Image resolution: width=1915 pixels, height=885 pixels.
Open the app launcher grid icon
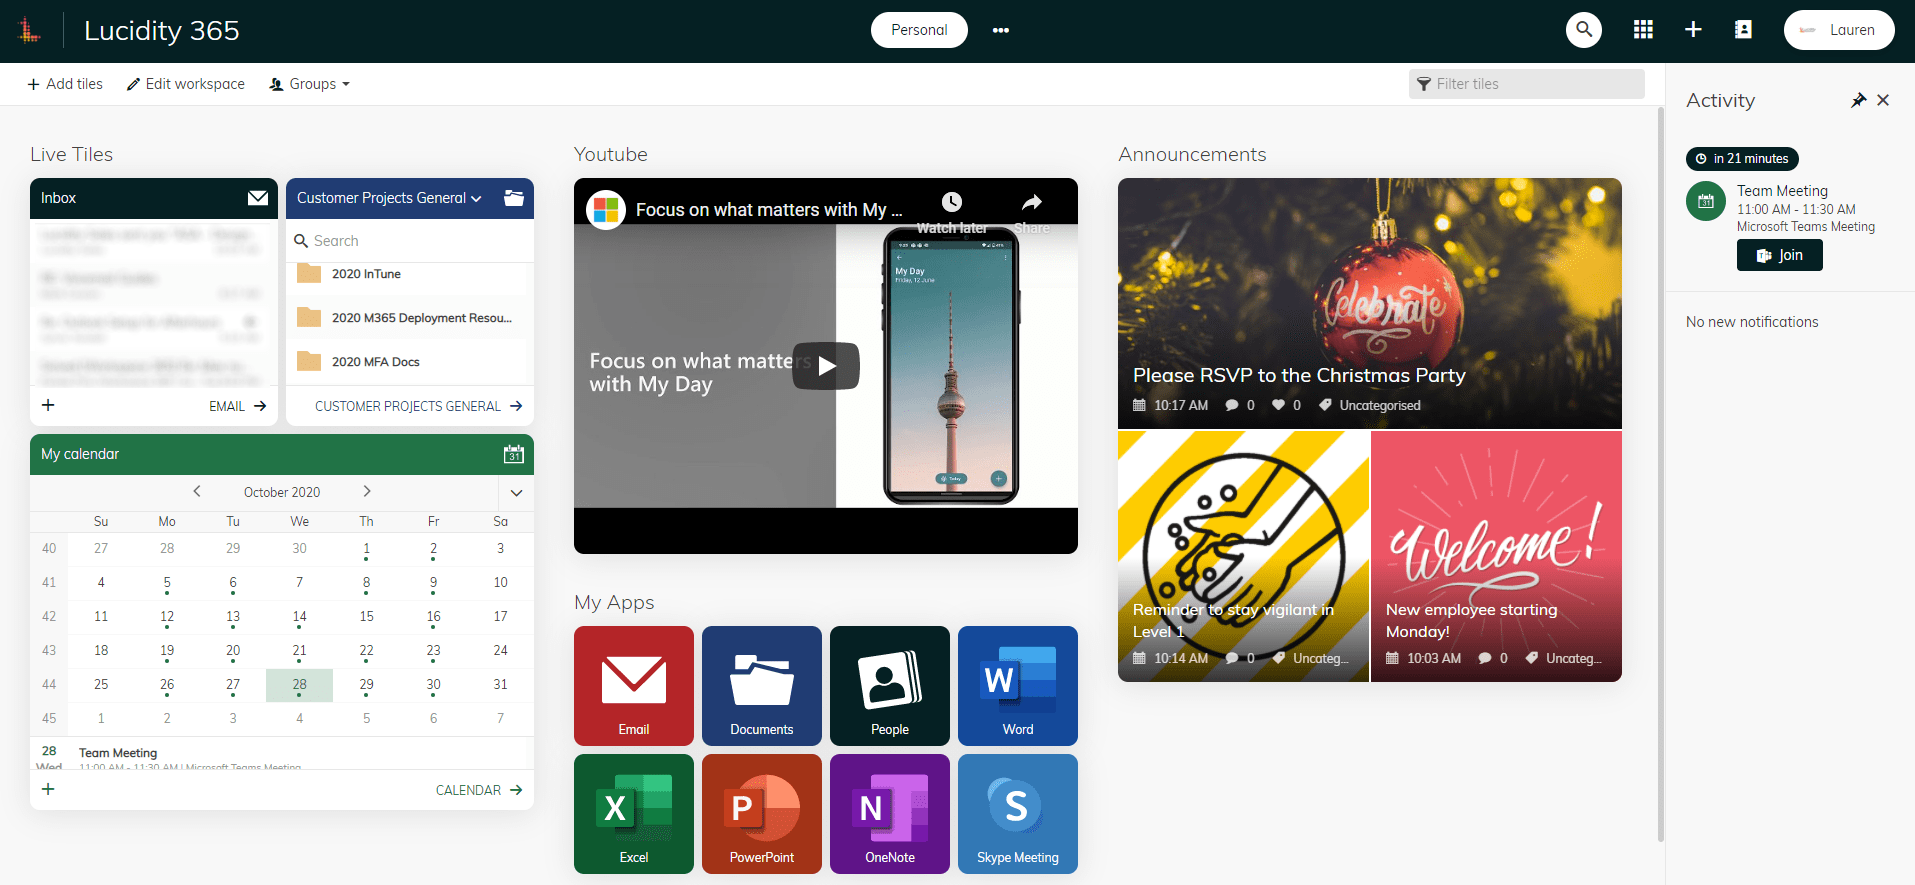pos(1643,30)
